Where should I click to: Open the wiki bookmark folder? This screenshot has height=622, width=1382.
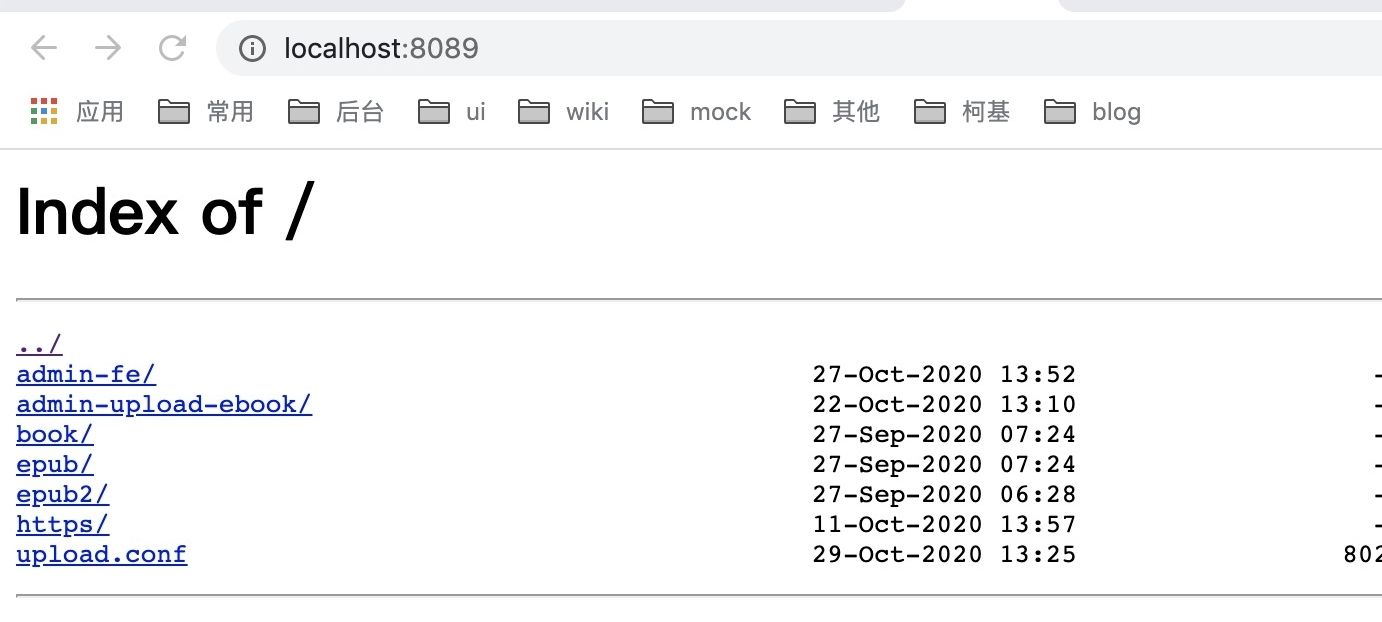[x=564, y=111]
